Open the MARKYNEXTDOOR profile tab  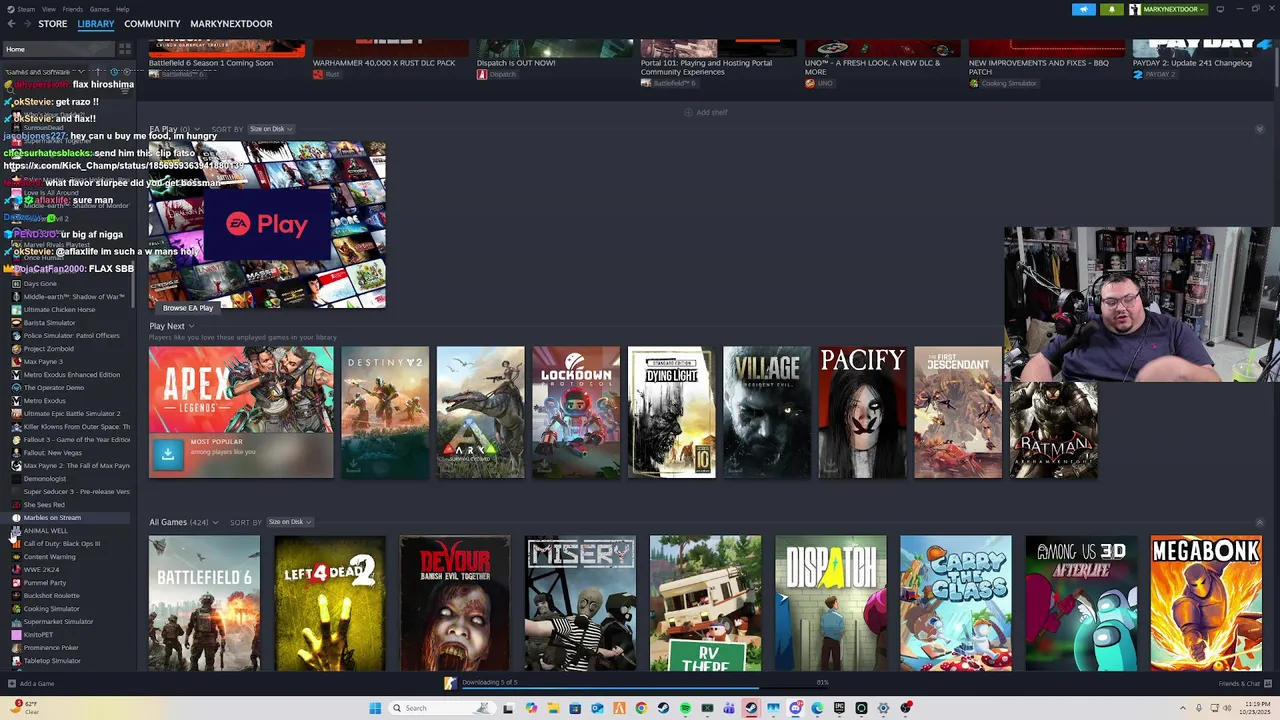(231, 24)
